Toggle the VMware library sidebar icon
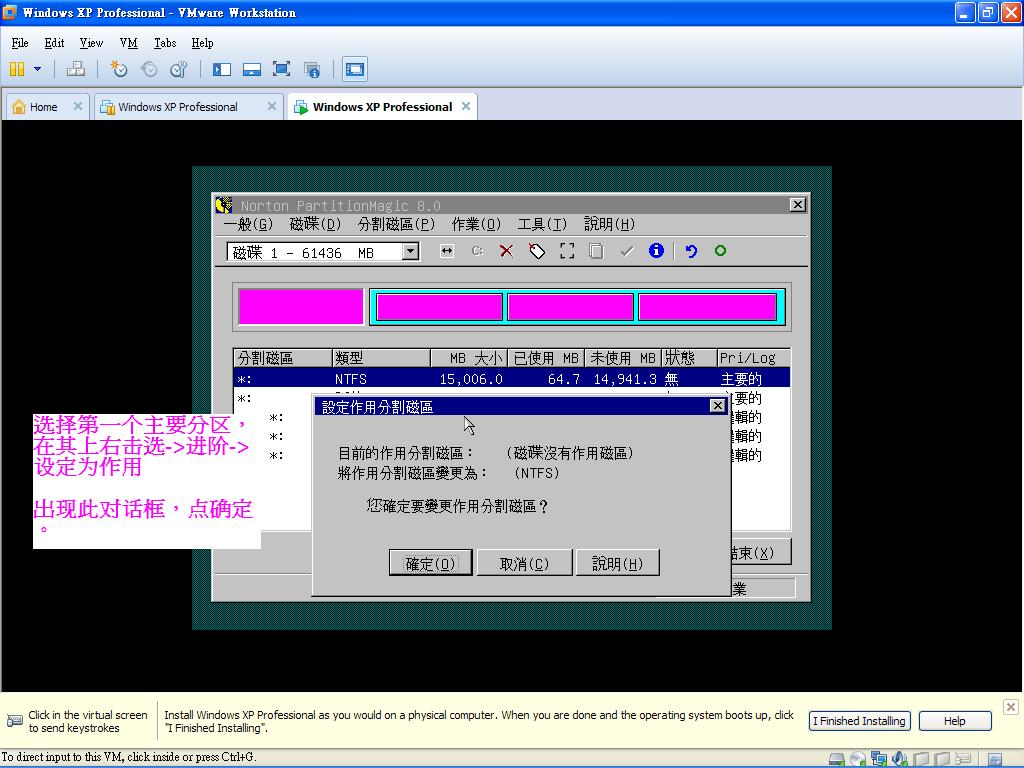This screenshot has width=1024, height=768. (x=222, y=69)
